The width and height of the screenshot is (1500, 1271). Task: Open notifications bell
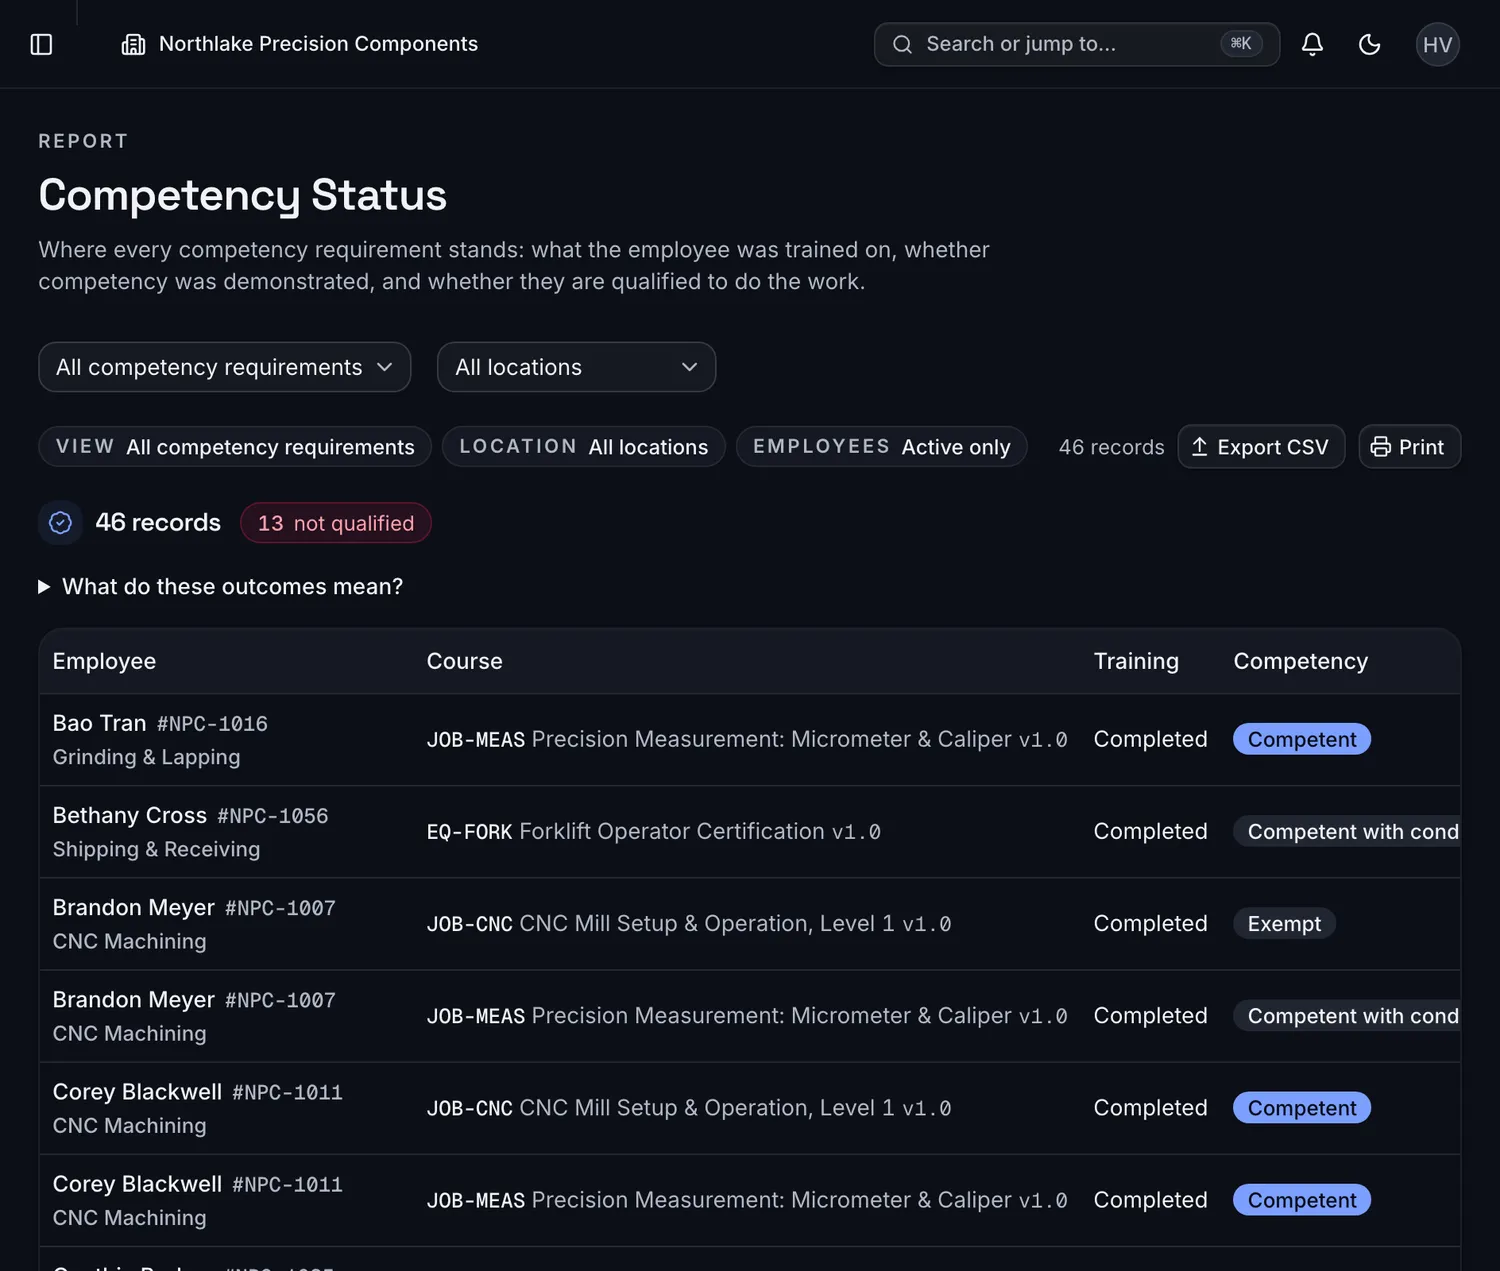pos(1312,44)
